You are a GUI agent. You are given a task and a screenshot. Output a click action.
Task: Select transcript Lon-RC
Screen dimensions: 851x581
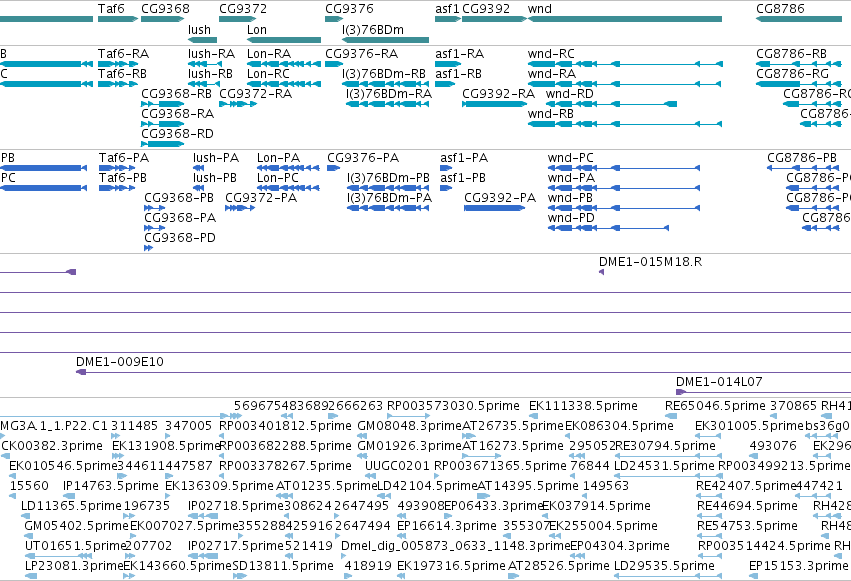pyautogui.click(x=284, y=84)
